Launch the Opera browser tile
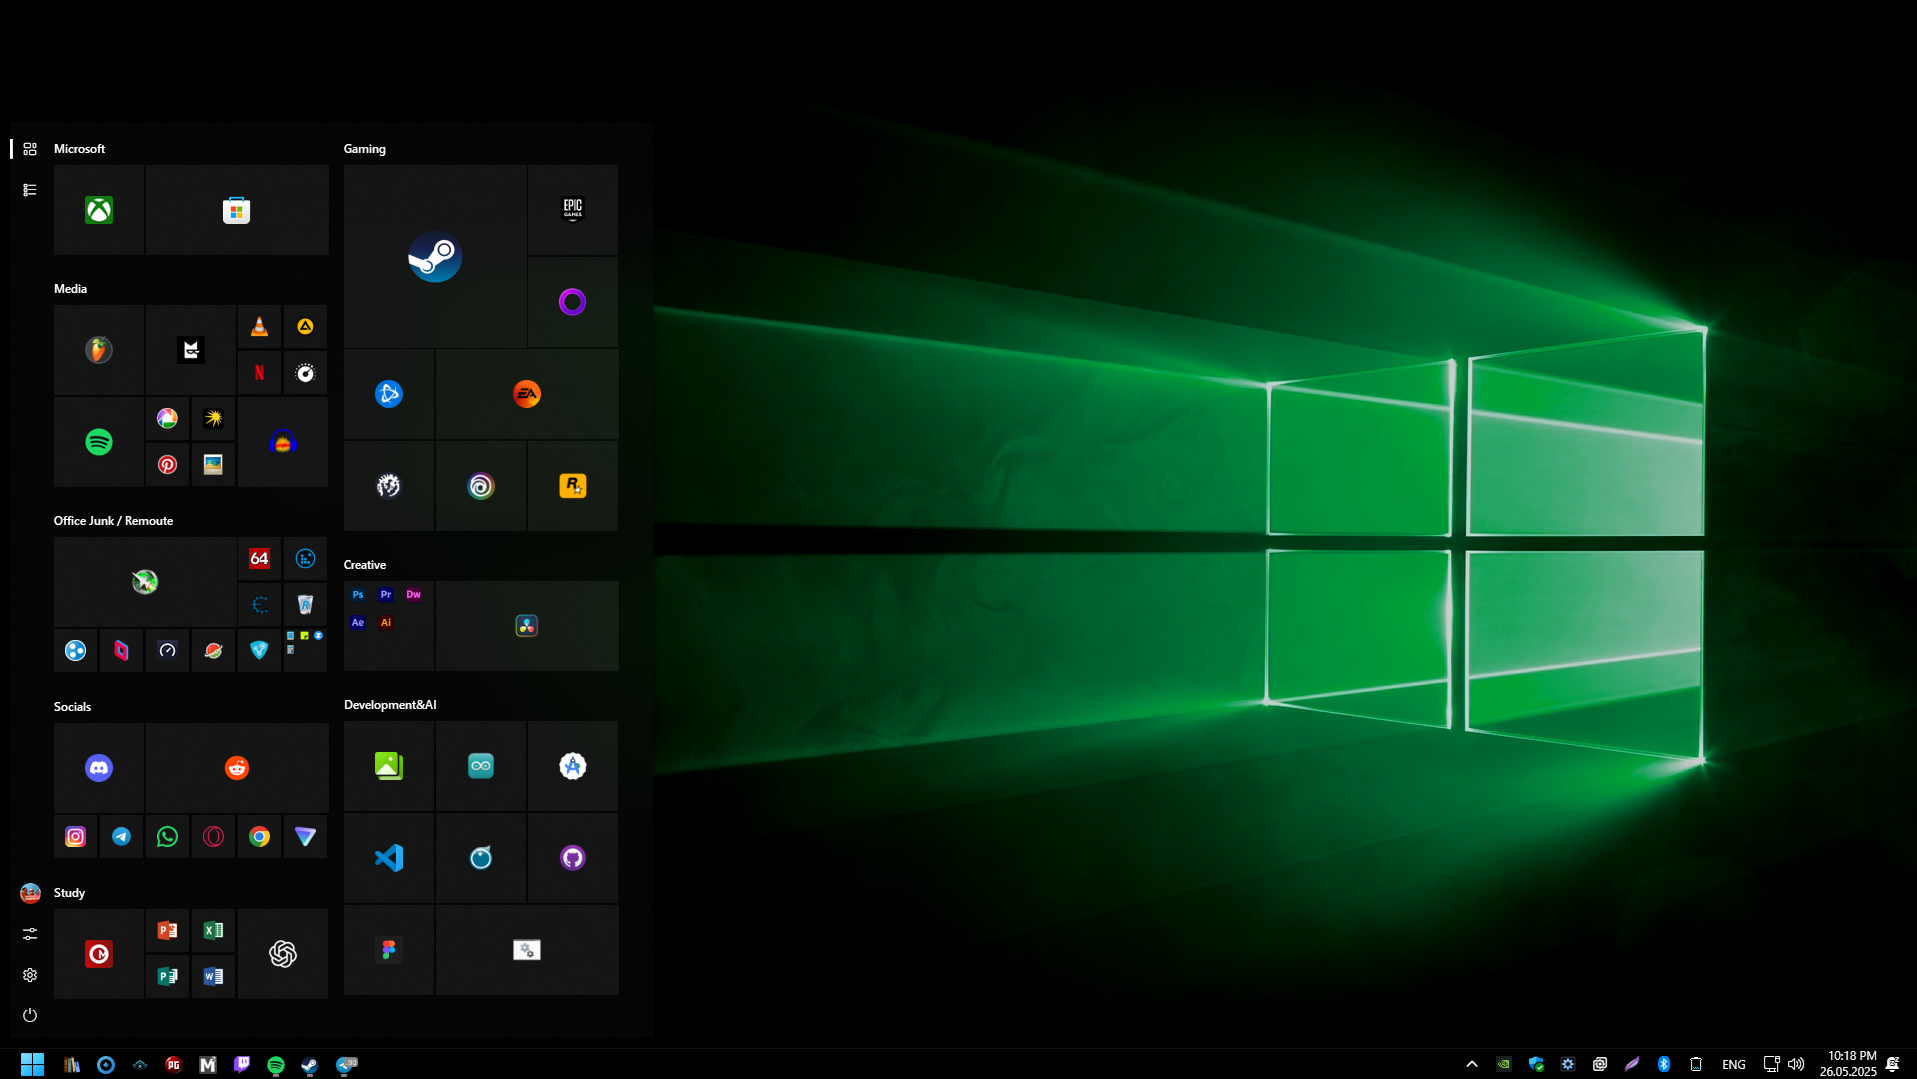 [213, 837]
